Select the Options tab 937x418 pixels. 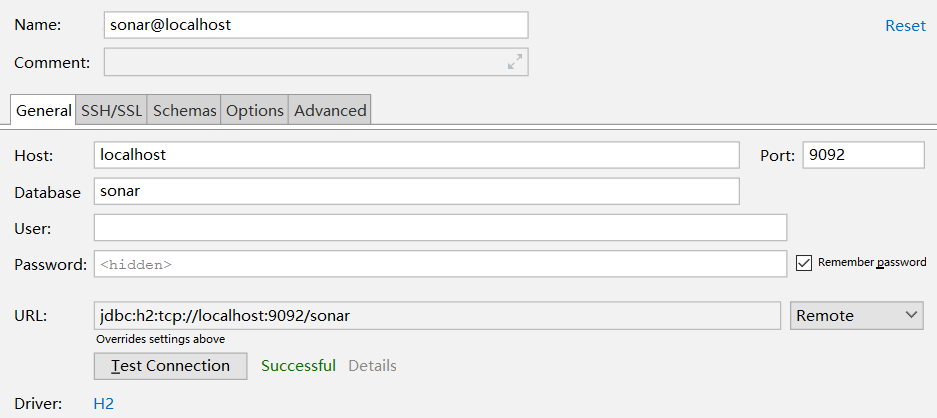255,111
